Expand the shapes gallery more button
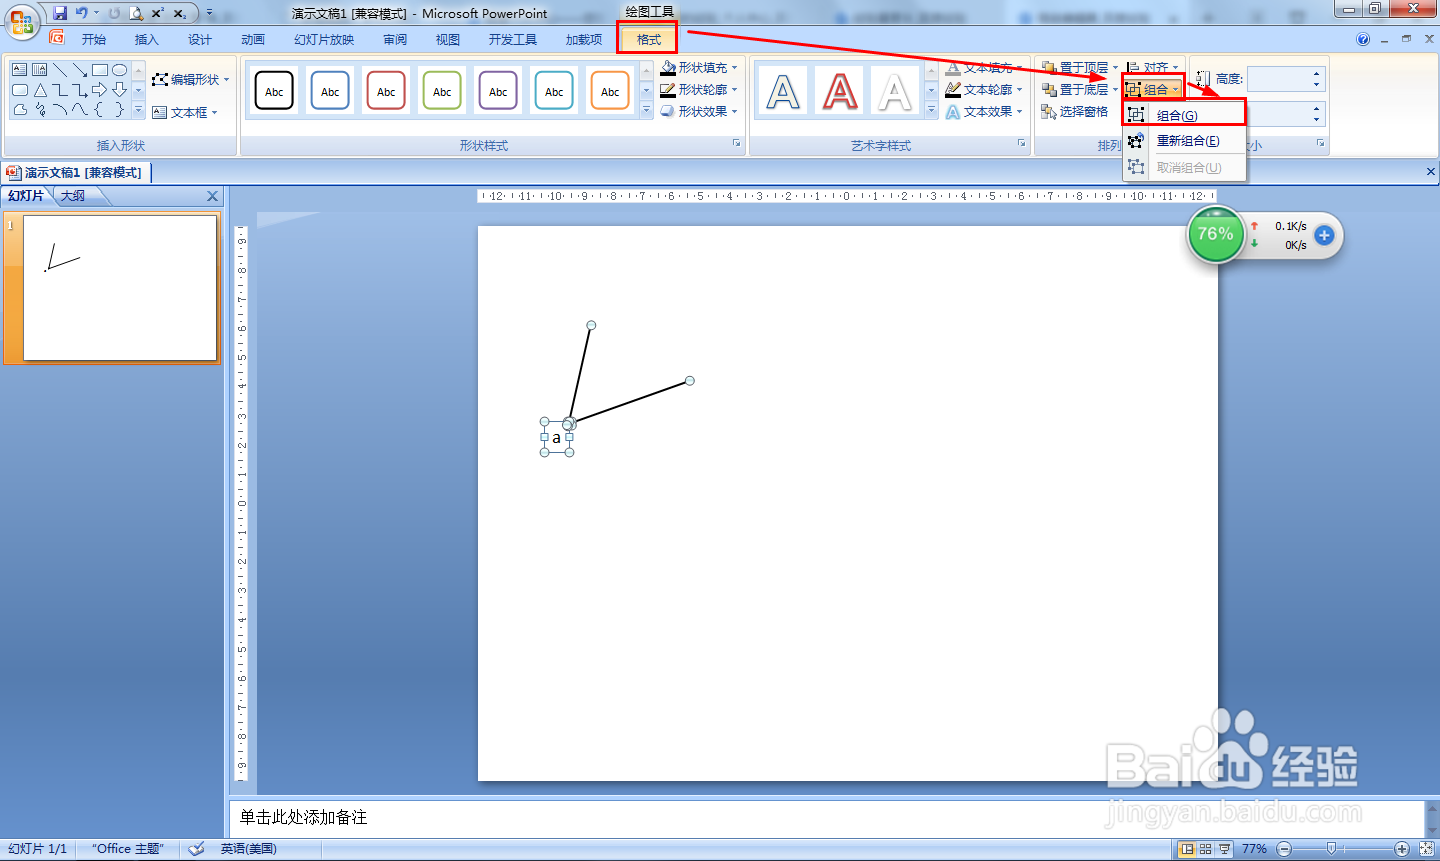The width and height of the screenshot is (1440, 861). click(x=139, y=110)
